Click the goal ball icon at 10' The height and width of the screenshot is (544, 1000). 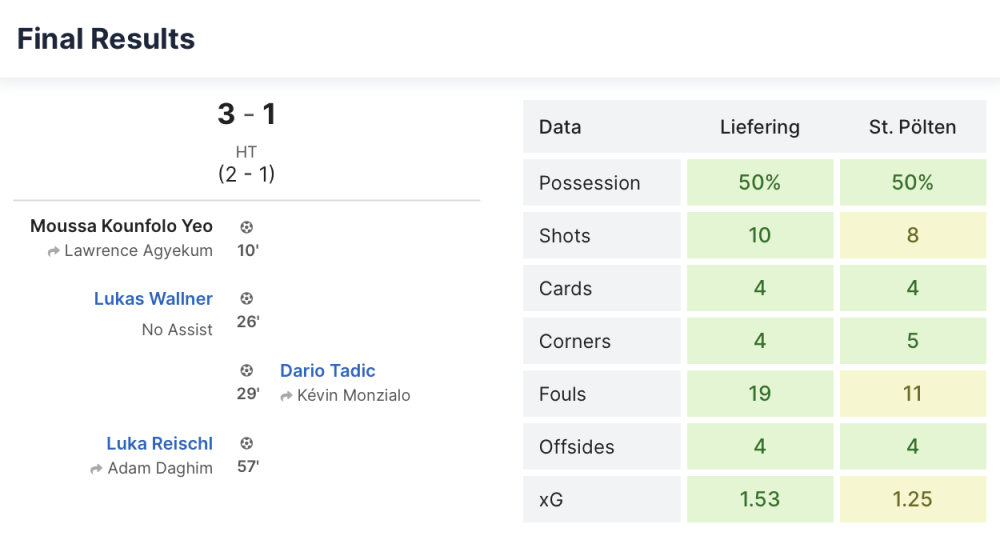tap(247, 227)
